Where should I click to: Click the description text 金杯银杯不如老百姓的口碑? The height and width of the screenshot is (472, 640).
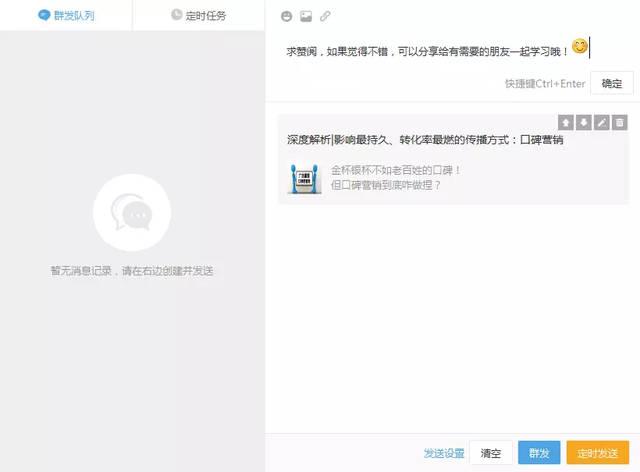[x=396, y=170]
